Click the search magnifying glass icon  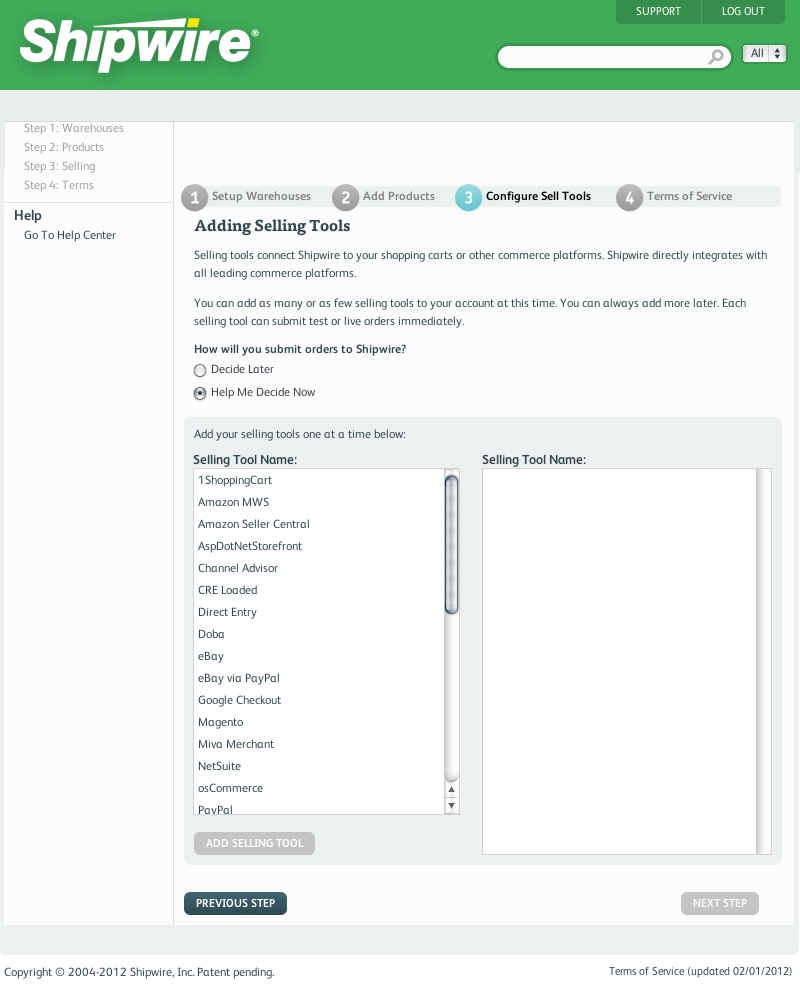(716, 57)
